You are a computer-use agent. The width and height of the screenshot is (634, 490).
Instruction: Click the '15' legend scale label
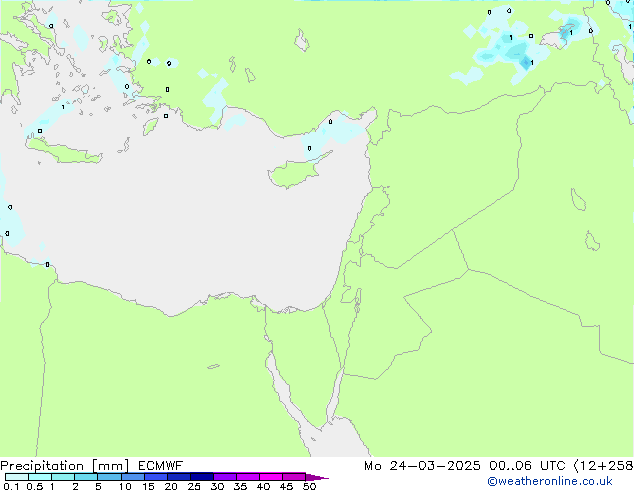(x=148, y=486)
